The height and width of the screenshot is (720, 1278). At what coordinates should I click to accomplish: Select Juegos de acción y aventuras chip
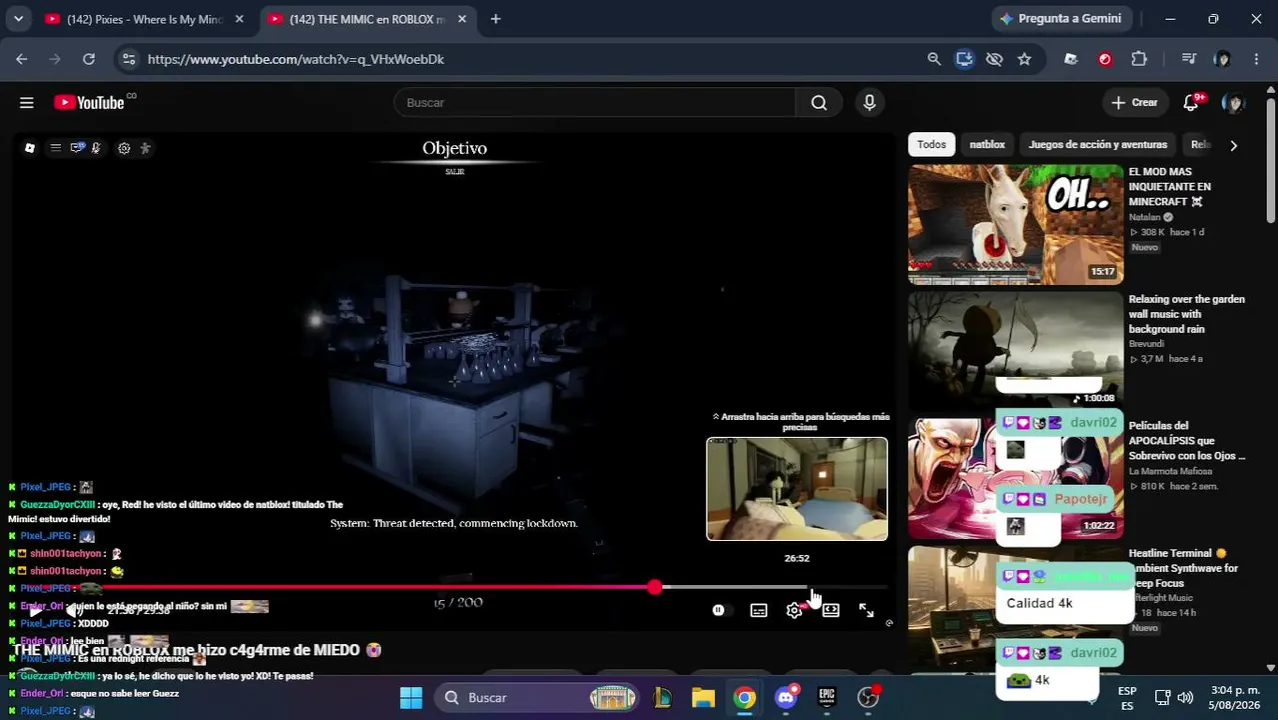tap(1098, 145)
